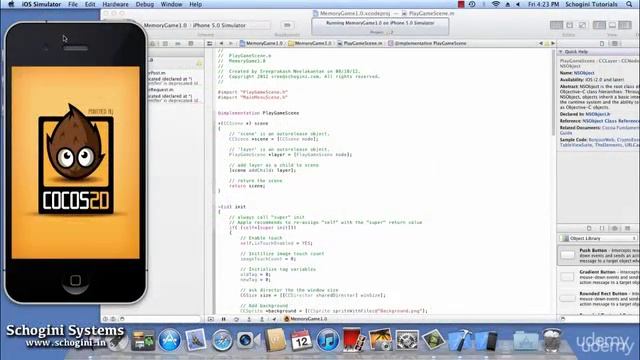
Task: Open Safari from the Dock
Action: (222, 341)
